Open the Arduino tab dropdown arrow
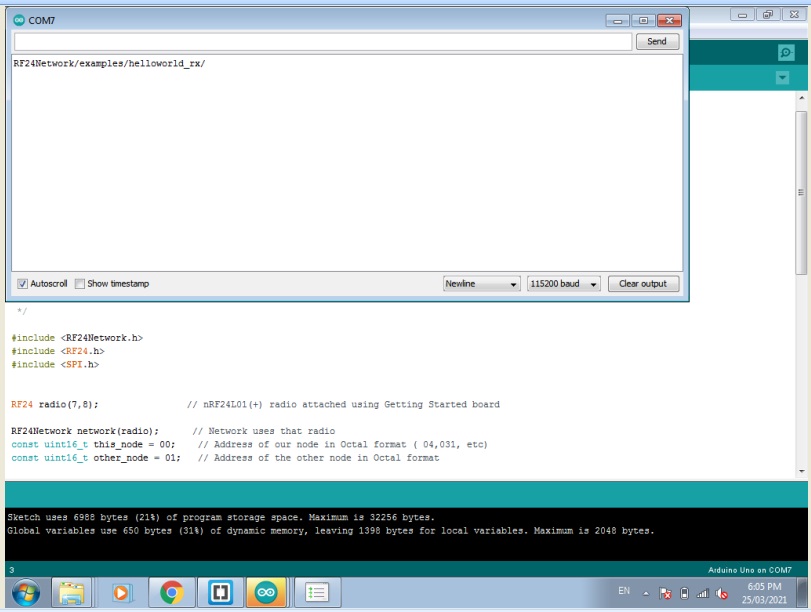Viewport: 811px width, 612px height. (x=783, y=78)
